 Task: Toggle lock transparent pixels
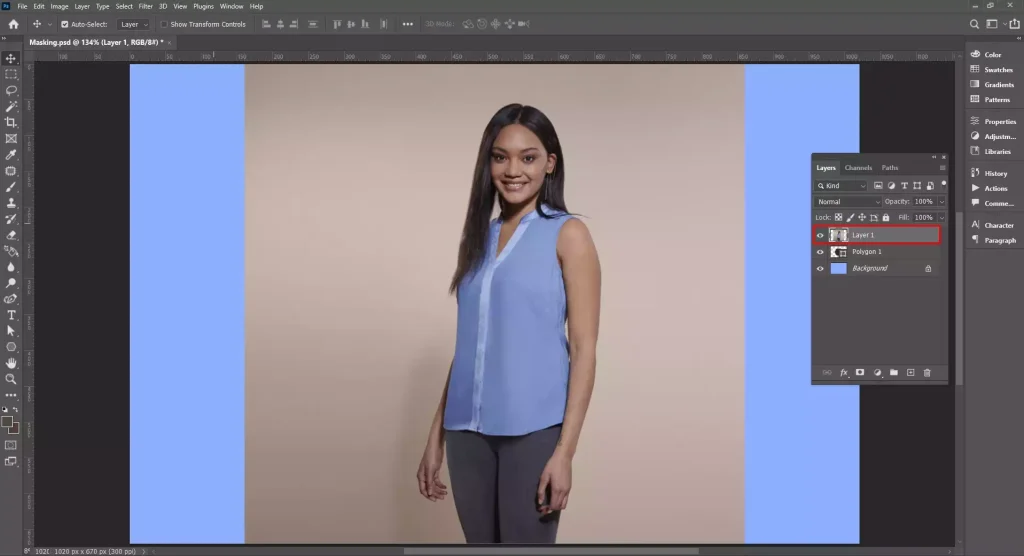(839, 218)
